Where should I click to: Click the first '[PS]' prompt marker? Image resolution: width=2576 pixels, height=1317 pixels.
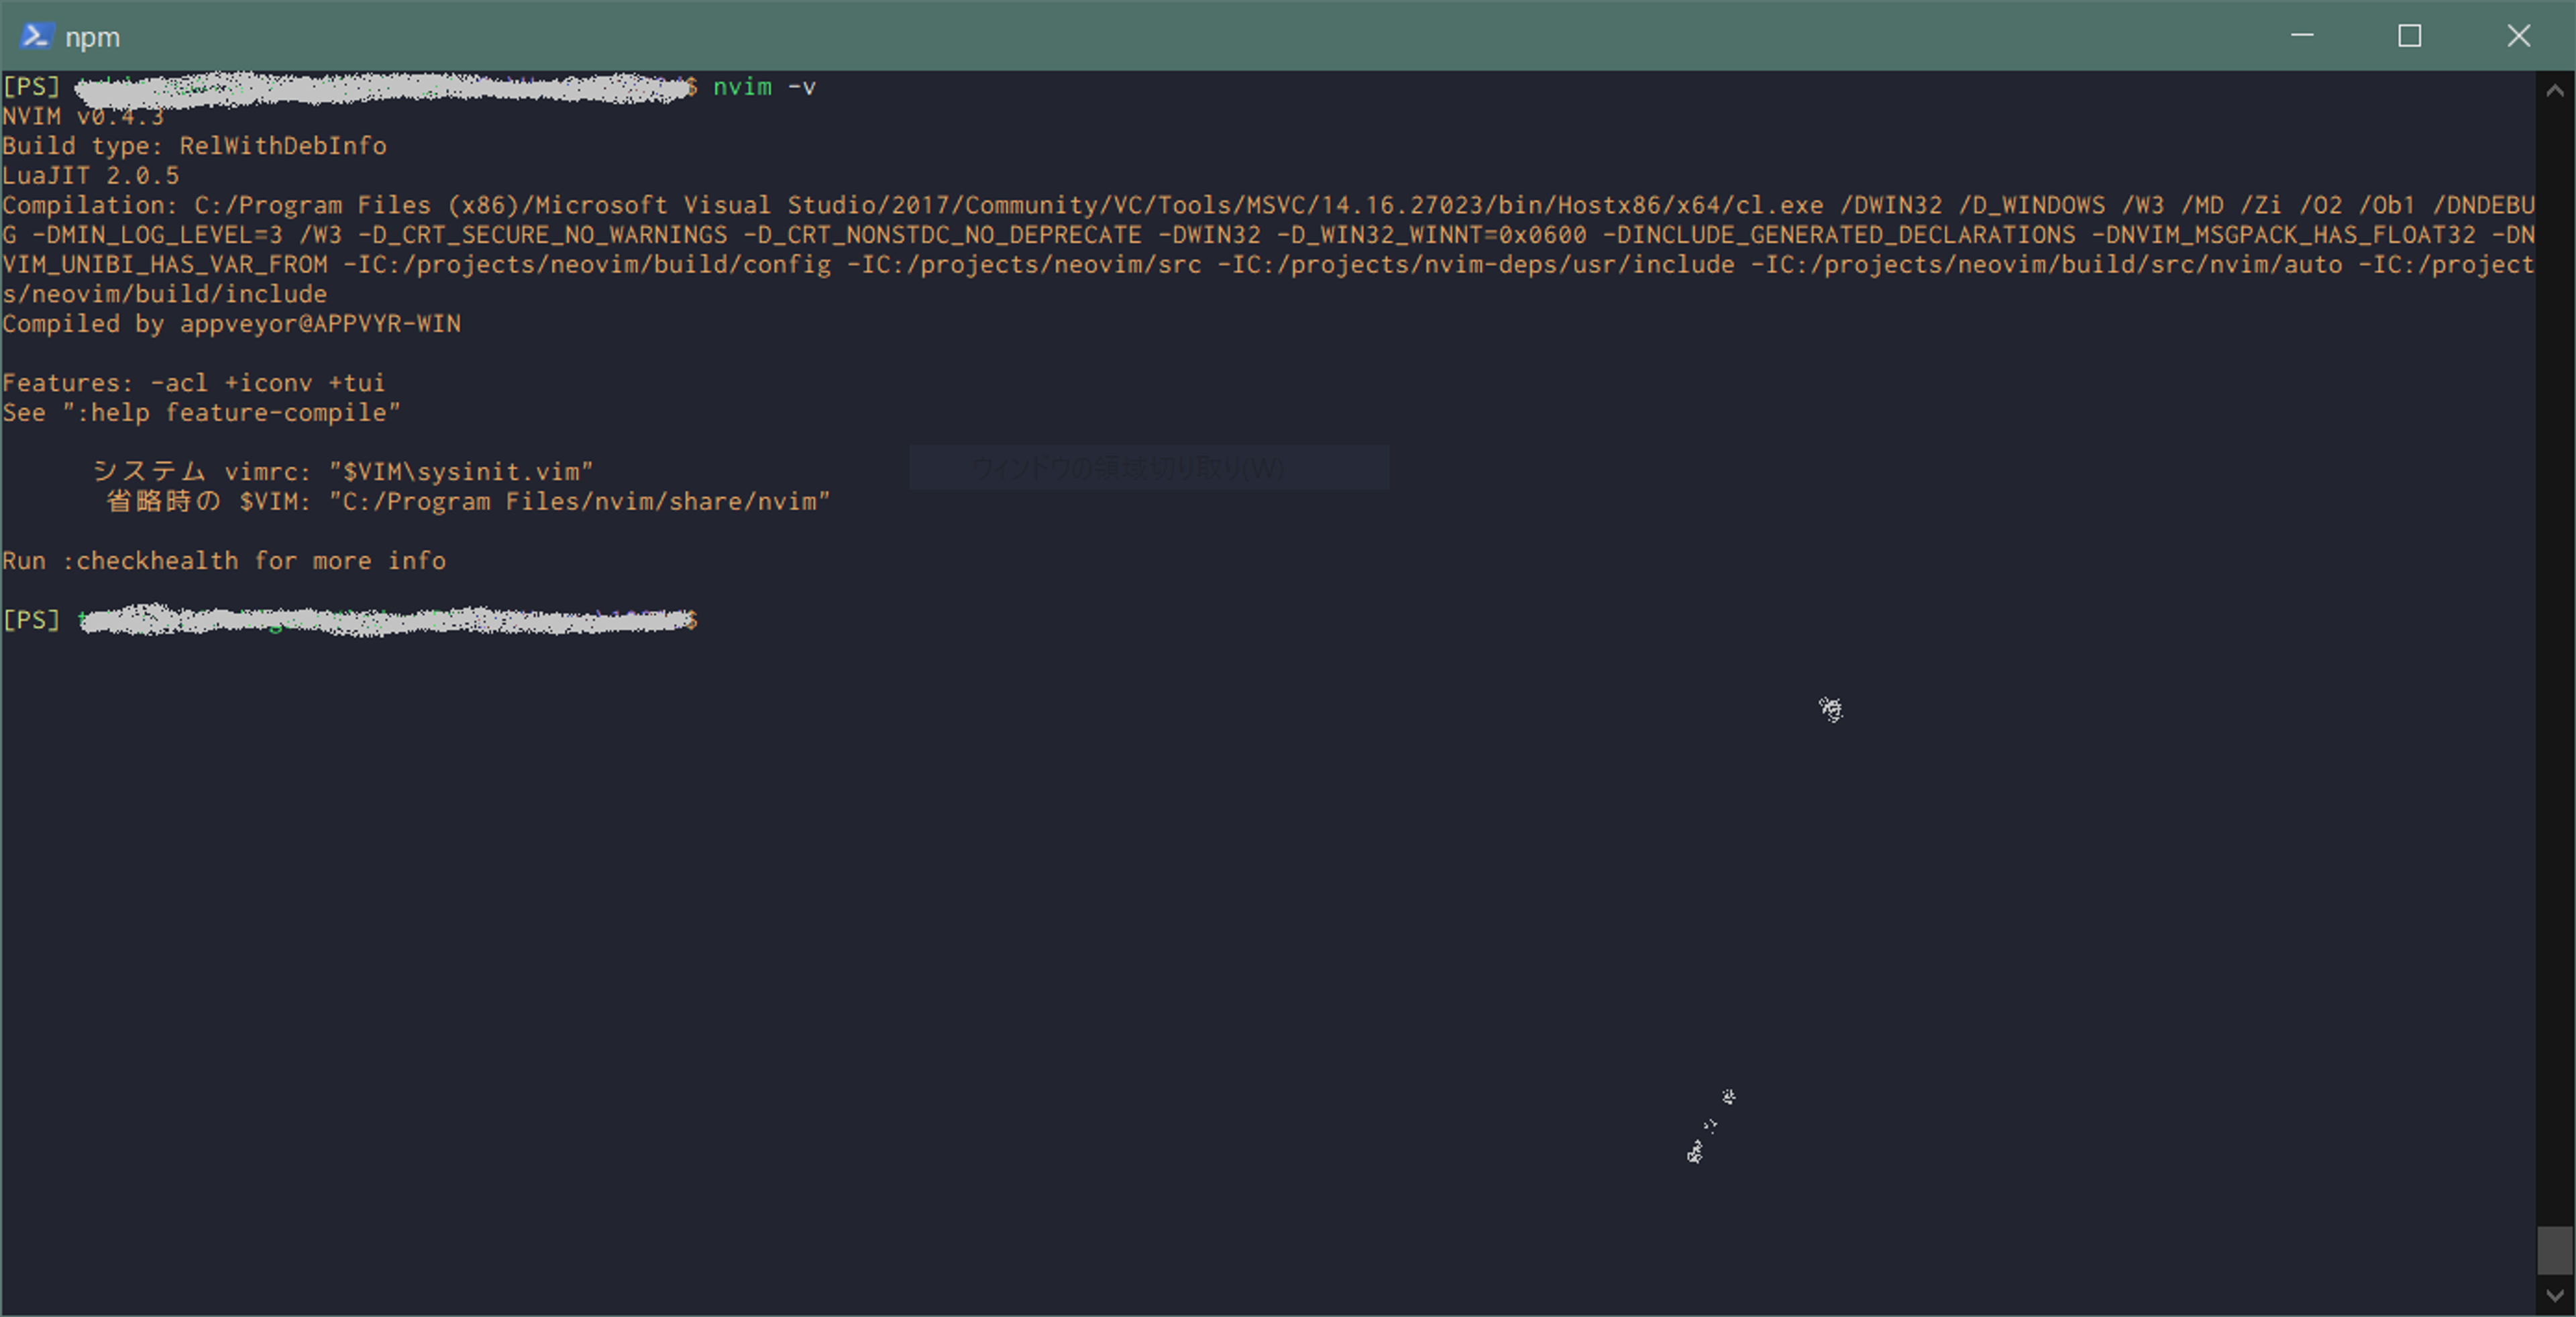tap(31, 87)
